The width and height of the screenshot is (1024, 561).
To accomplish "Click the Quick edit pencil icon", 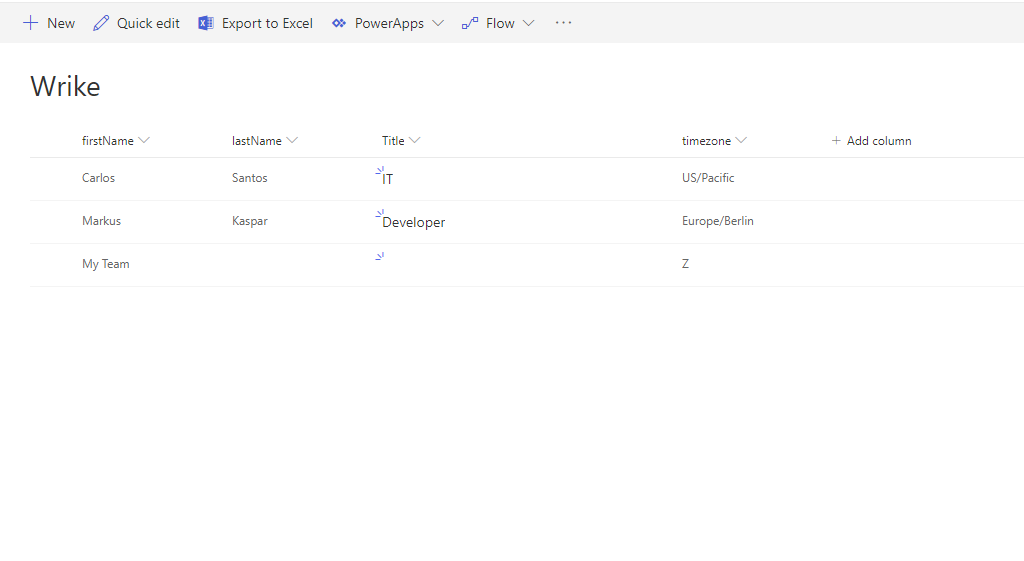I will pyautogui.click(x=101, y=23).
